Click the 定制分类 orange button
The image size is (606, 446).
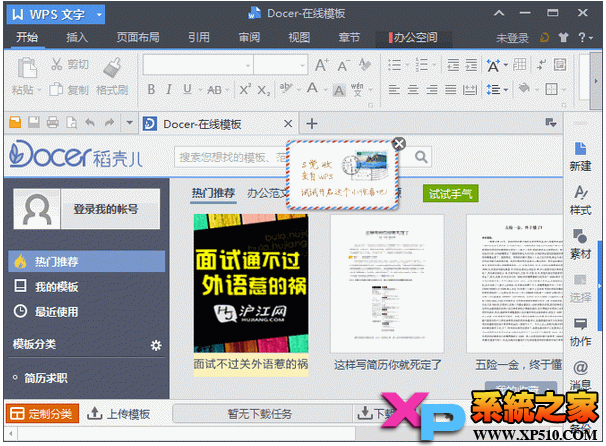[43, 414]
